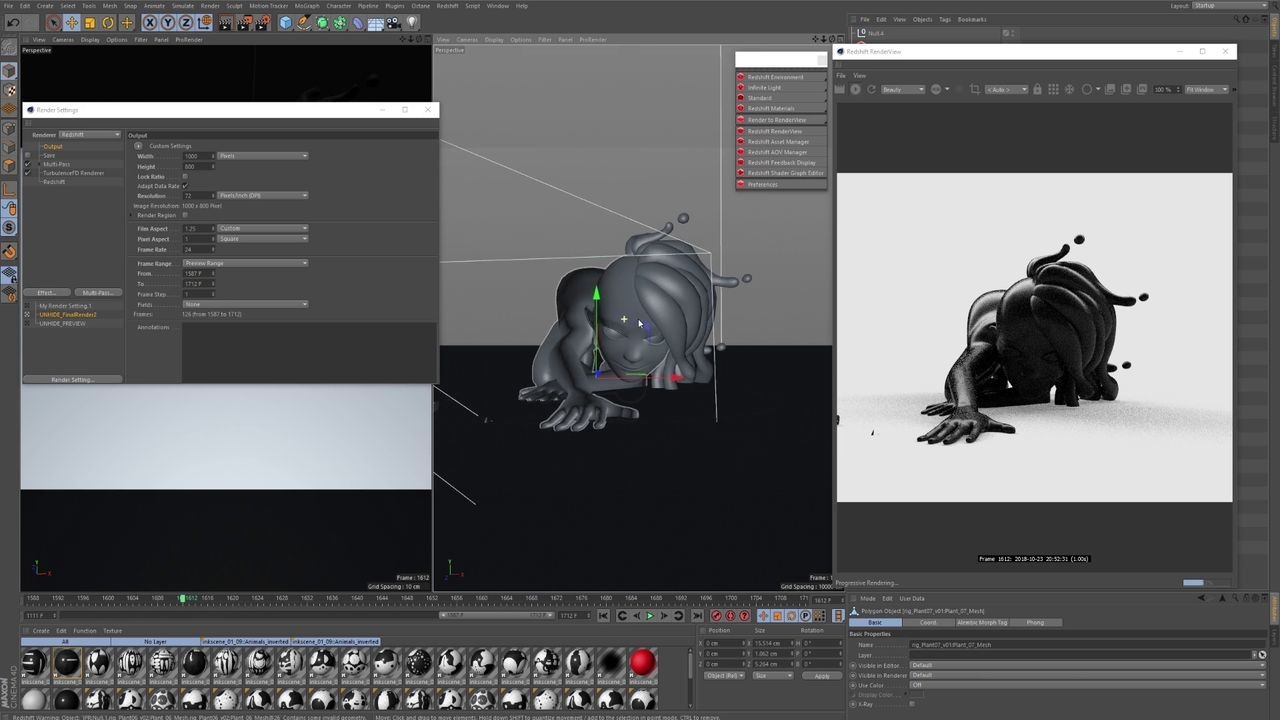Image resolution: width=1280 pixels, height=720 pixels.
Task: Click the timeline play button
Action: tap(650, 616)
